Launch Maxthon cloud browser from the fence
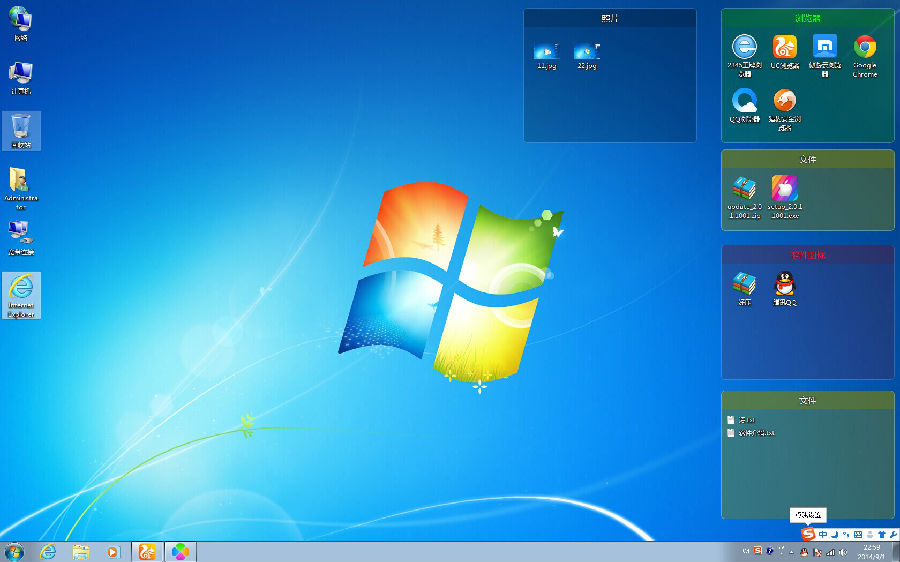Screen dimensions: 900x562 (825, 55)
